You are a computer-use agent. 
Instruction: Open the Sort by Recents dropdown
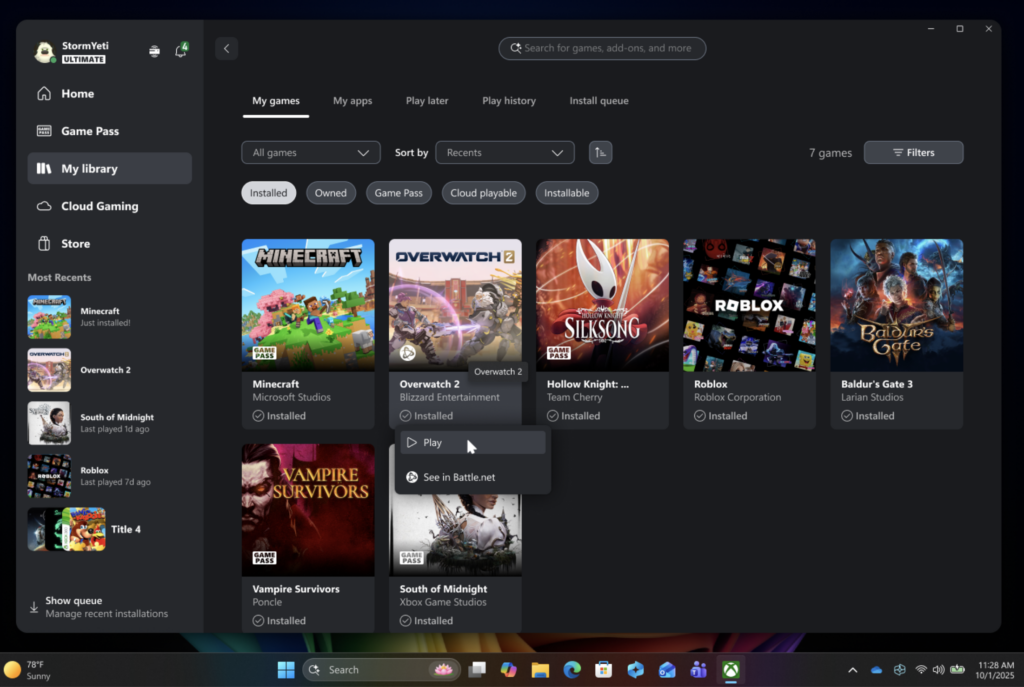(504, 153)
